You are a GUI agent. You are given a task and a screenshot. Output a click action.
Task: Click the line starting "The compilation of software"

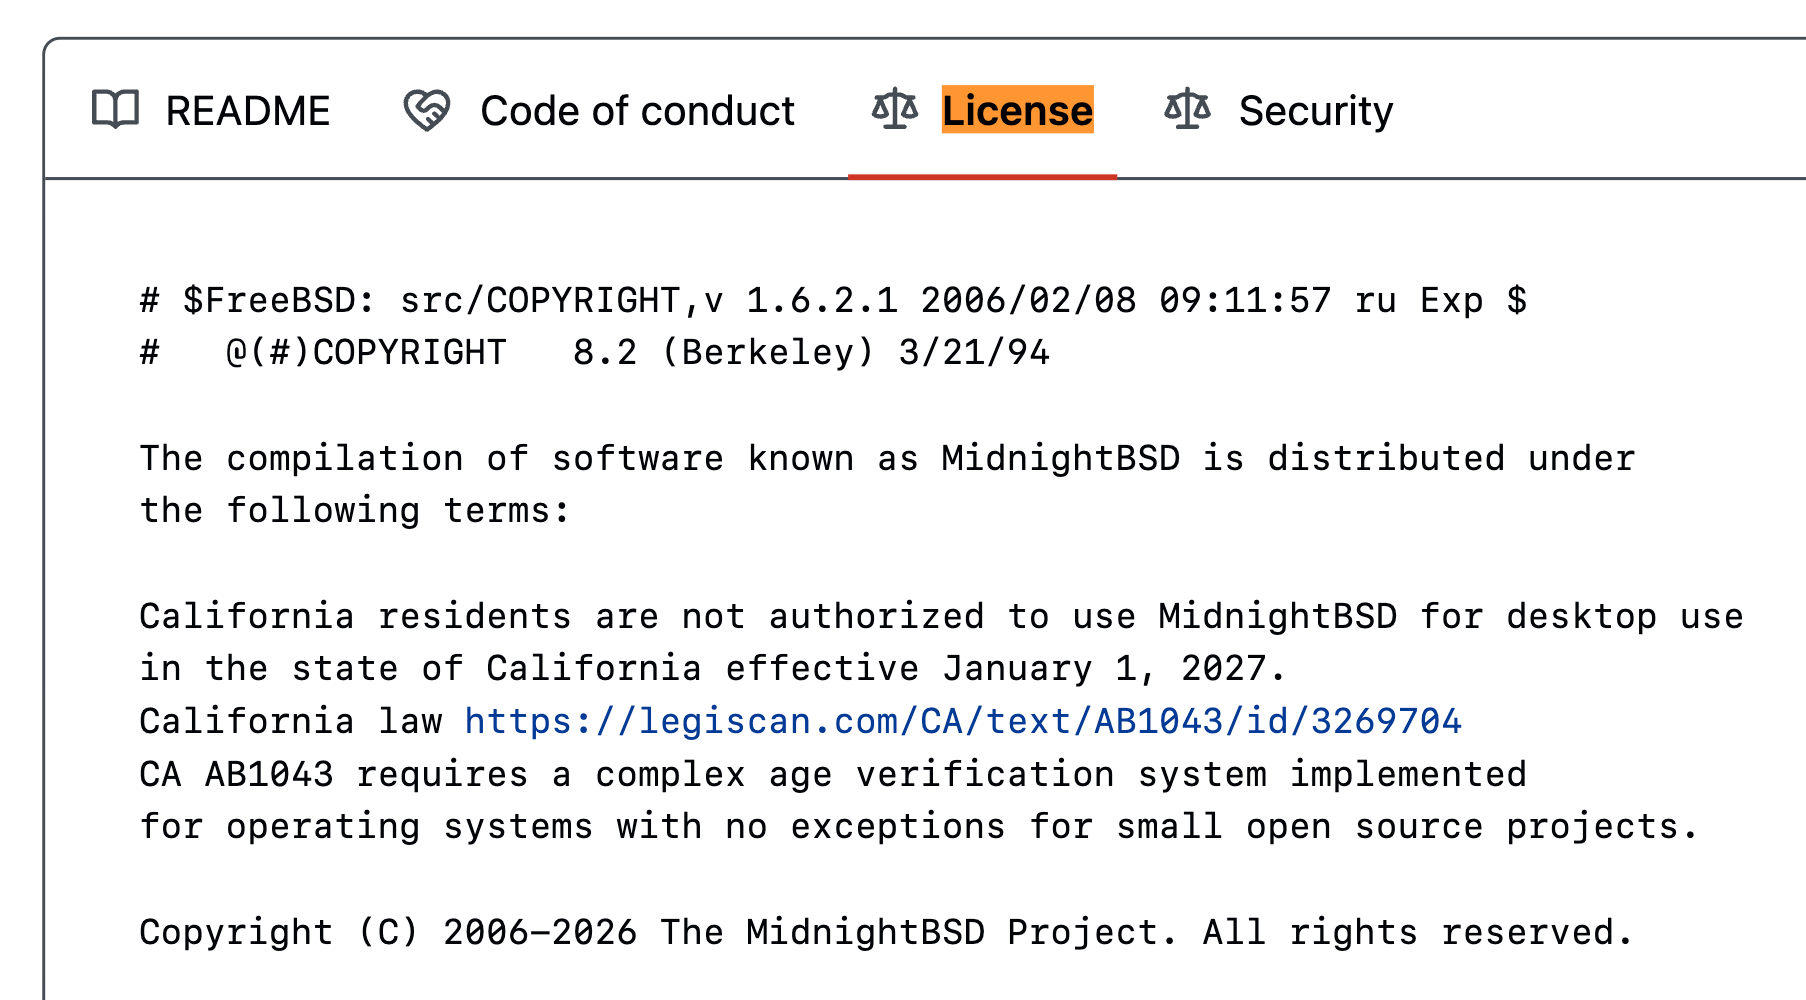point(886,458)
